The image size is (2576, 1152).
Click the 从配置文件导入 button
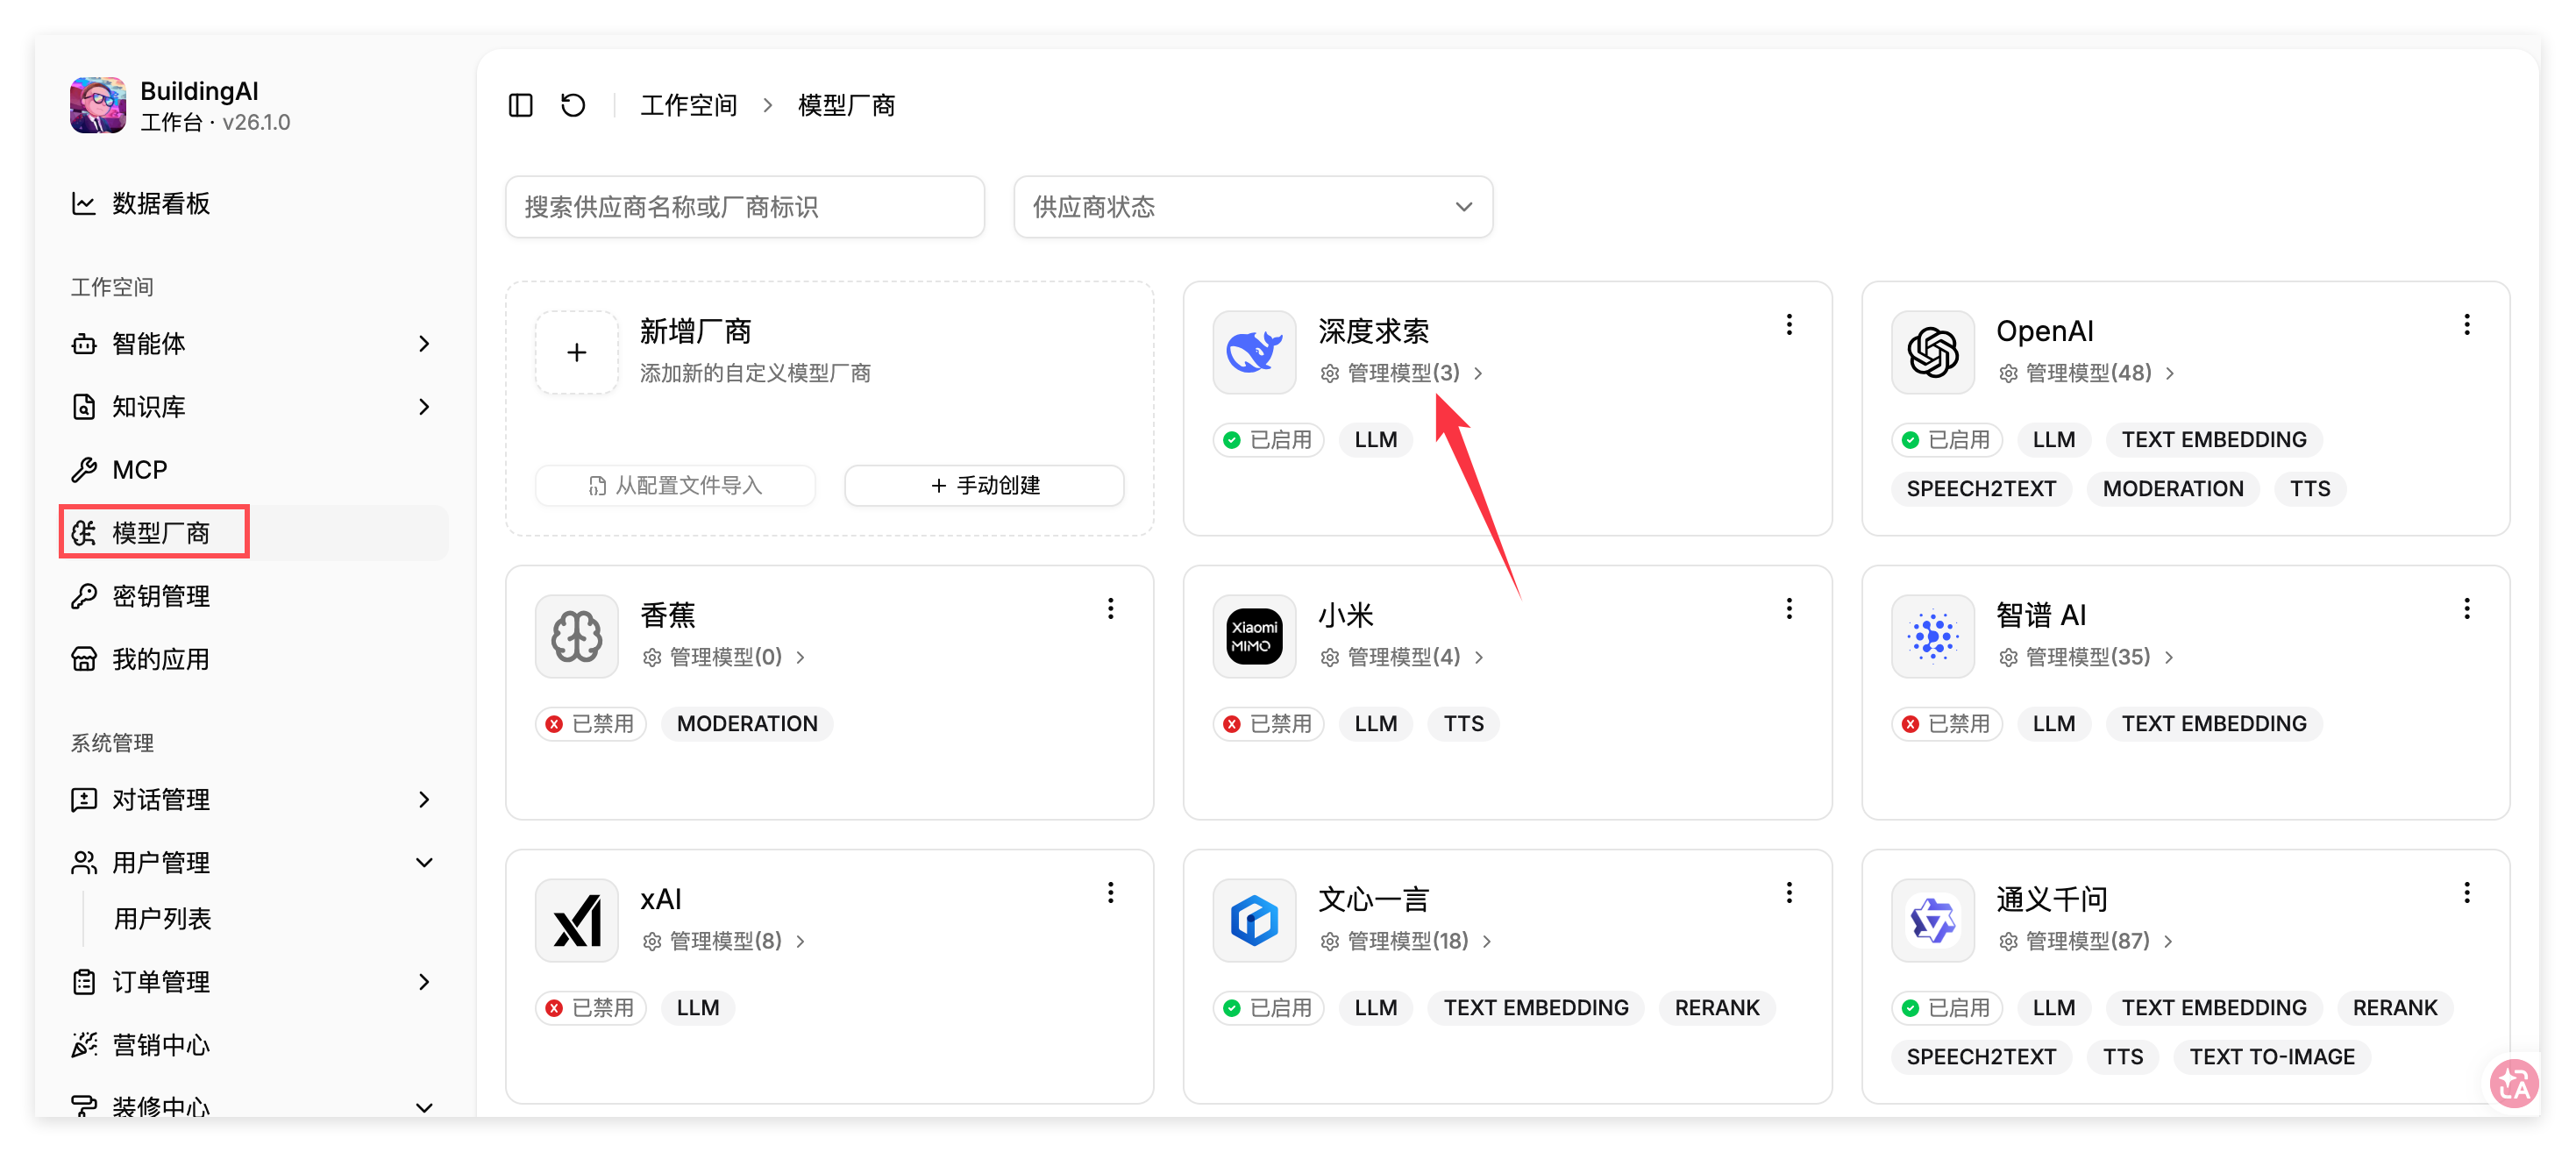point(676,486)
